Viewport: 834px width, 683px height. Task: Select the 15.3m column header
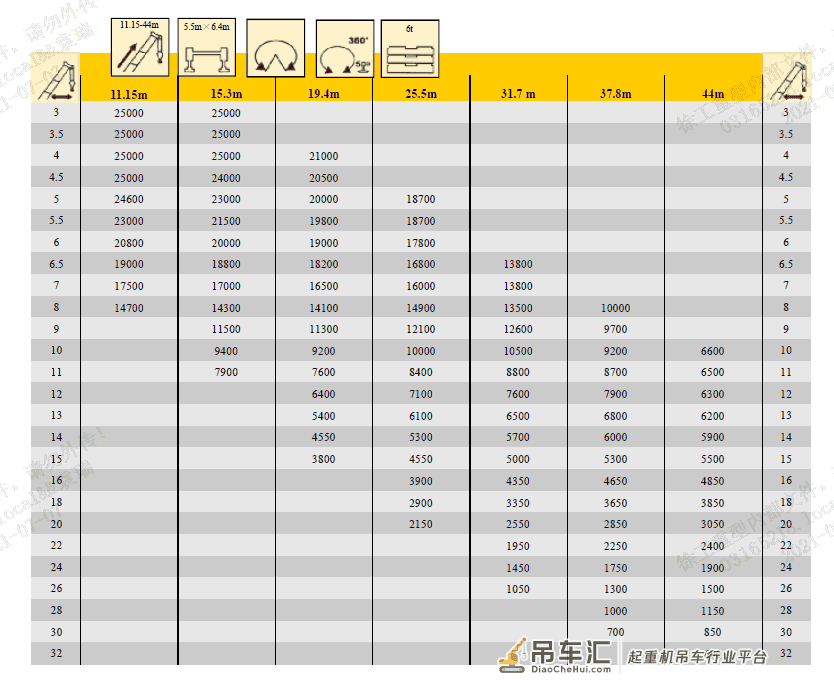point(226,94)
